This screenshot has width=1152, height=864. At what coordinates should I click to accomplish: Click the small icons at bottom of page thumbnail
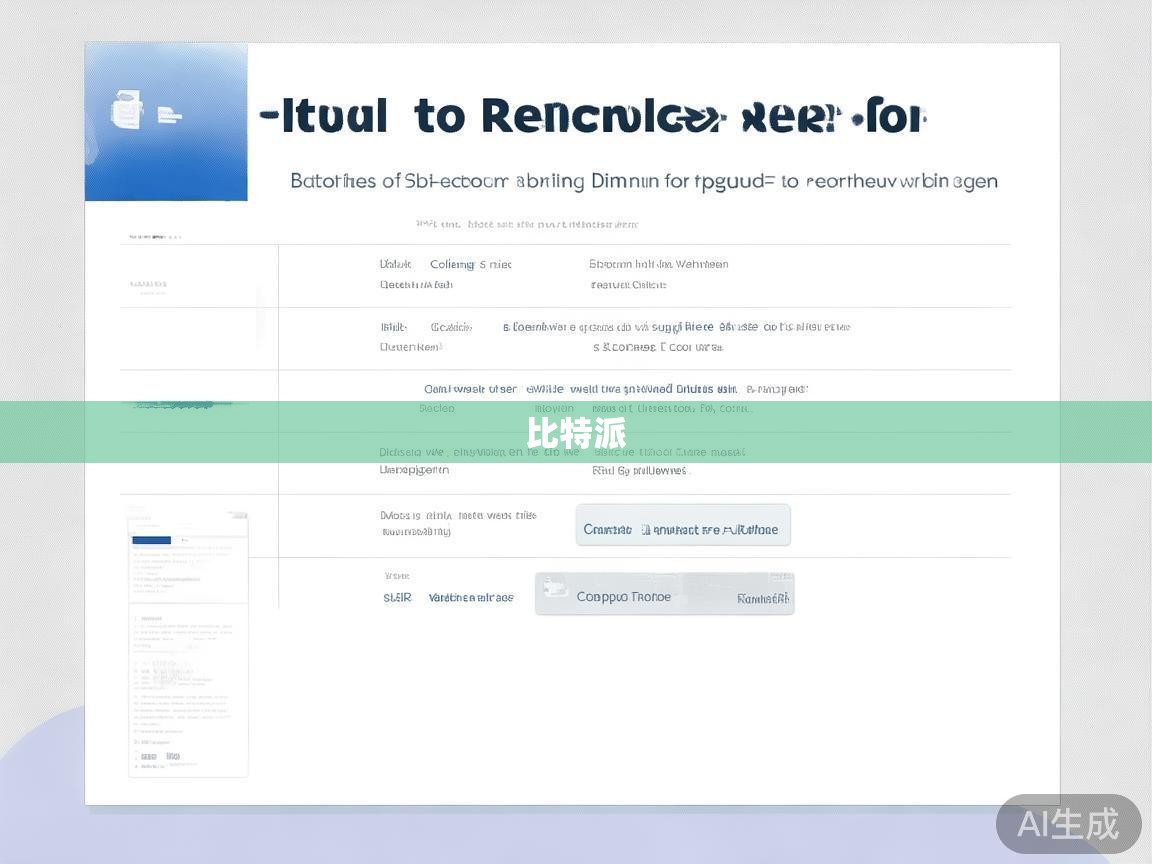[x=160, y=757]
